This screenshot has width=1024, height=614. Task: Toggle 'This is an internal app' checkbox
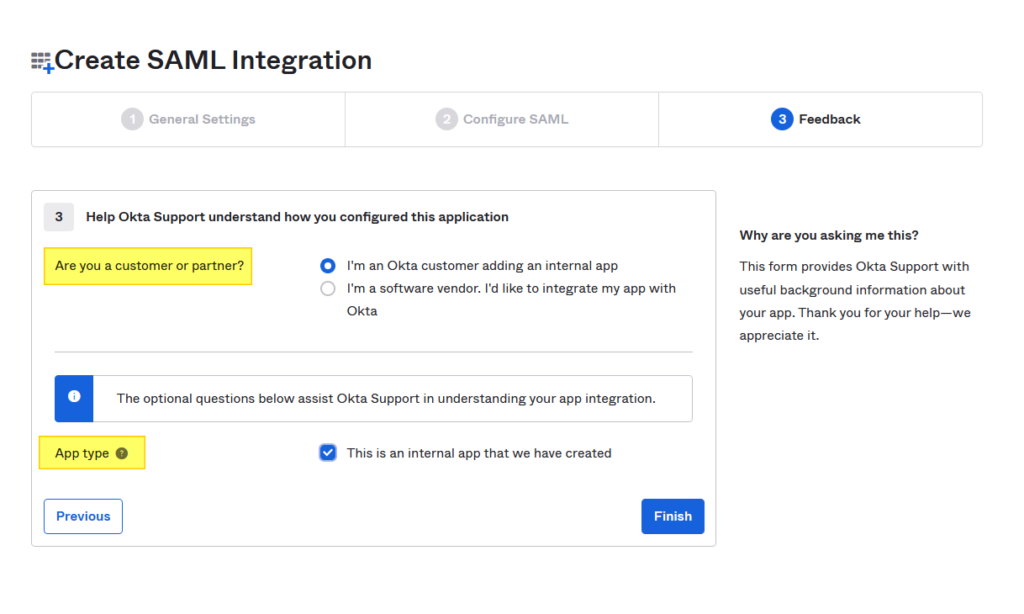point(328,453)
